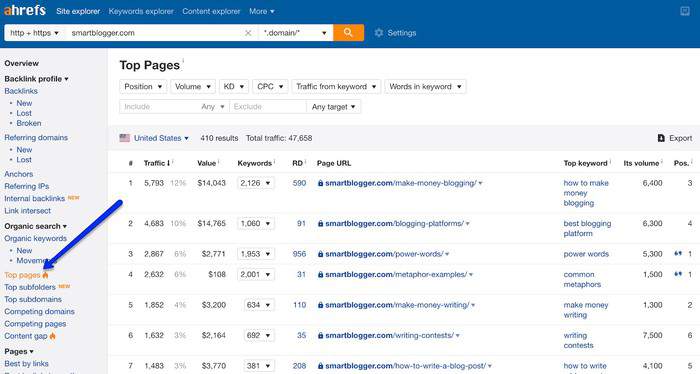
Task: Click the United States flag icon
Action: tap(125, 138)
